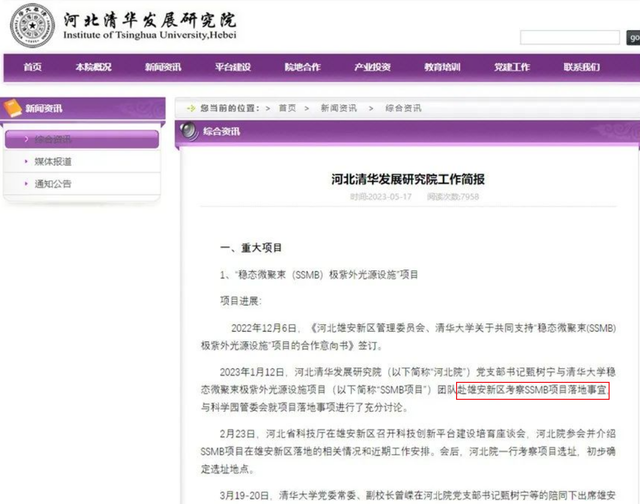The width and height of the screenshot is (640, 504).
Task: Click the 综合资讯 breadcrumb link
Action: 403,108
